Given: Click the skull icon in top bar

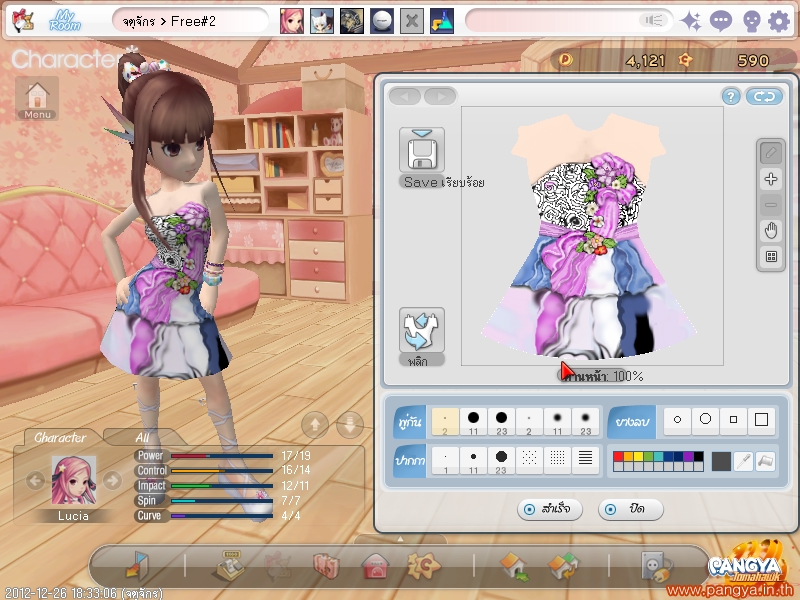Looking at the screenshot, I should [x=751, y=22].
